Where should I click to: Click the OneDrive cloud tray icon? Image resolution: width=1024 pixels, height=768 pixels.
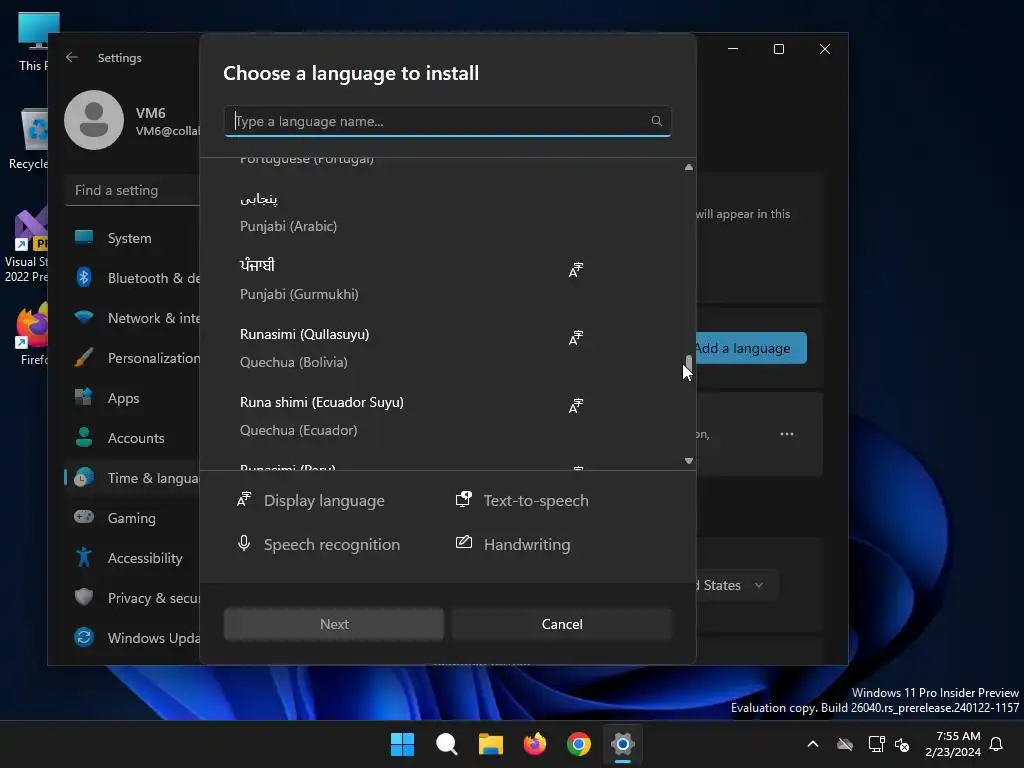(x=845, y=744)
